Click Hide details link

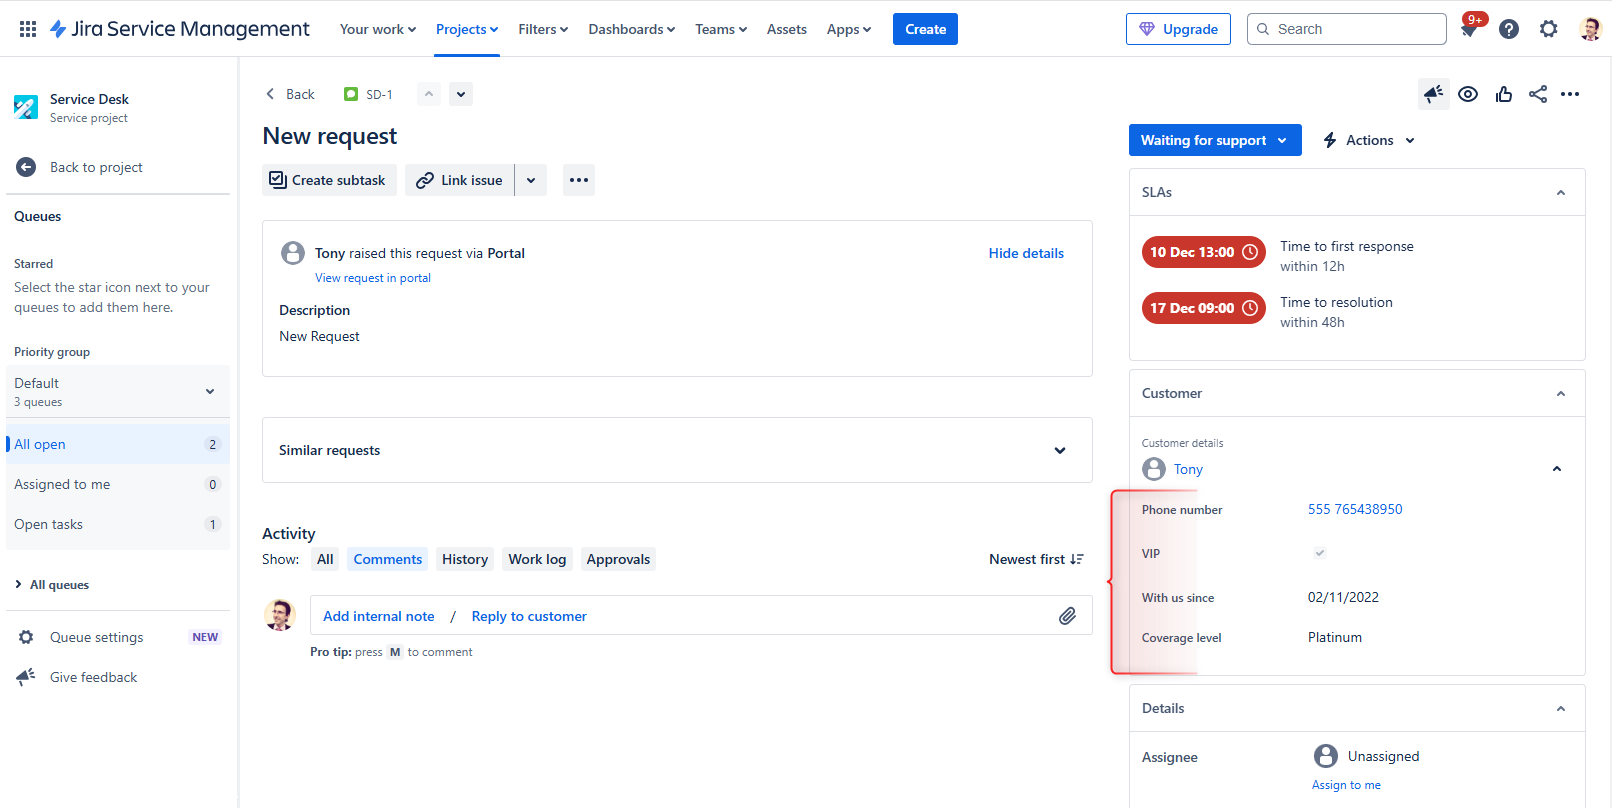point(1026,253)
